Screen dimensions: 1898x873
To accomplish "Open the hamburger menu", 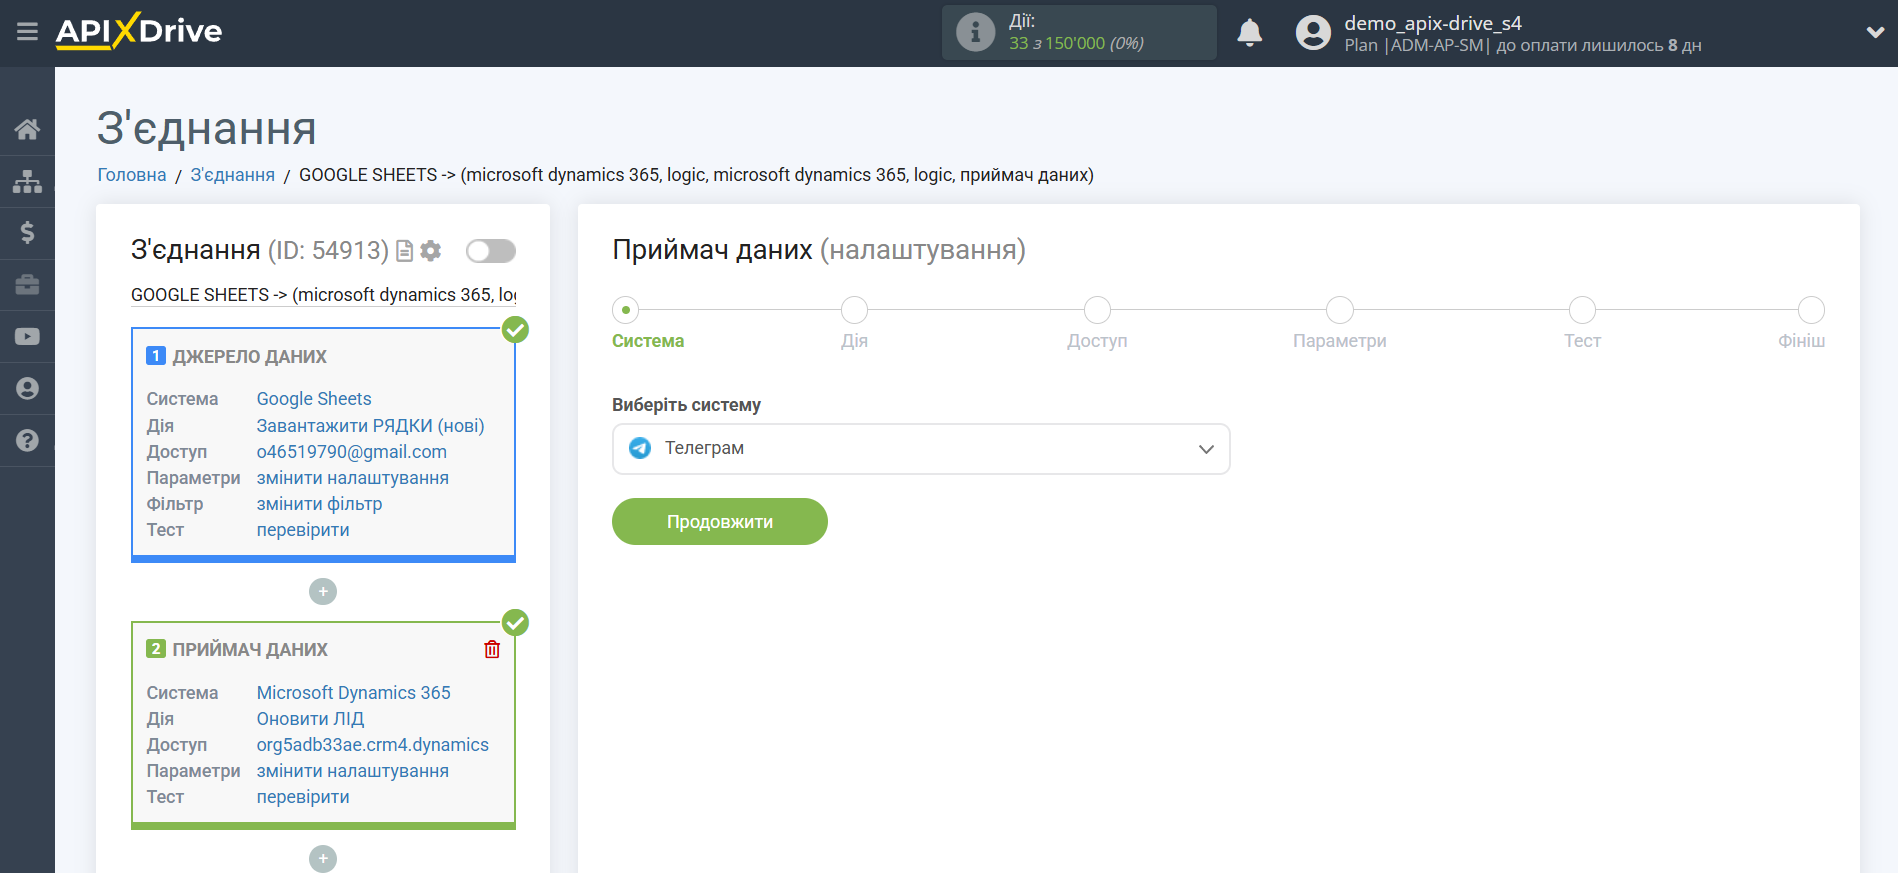I will (x=27, y=32).
